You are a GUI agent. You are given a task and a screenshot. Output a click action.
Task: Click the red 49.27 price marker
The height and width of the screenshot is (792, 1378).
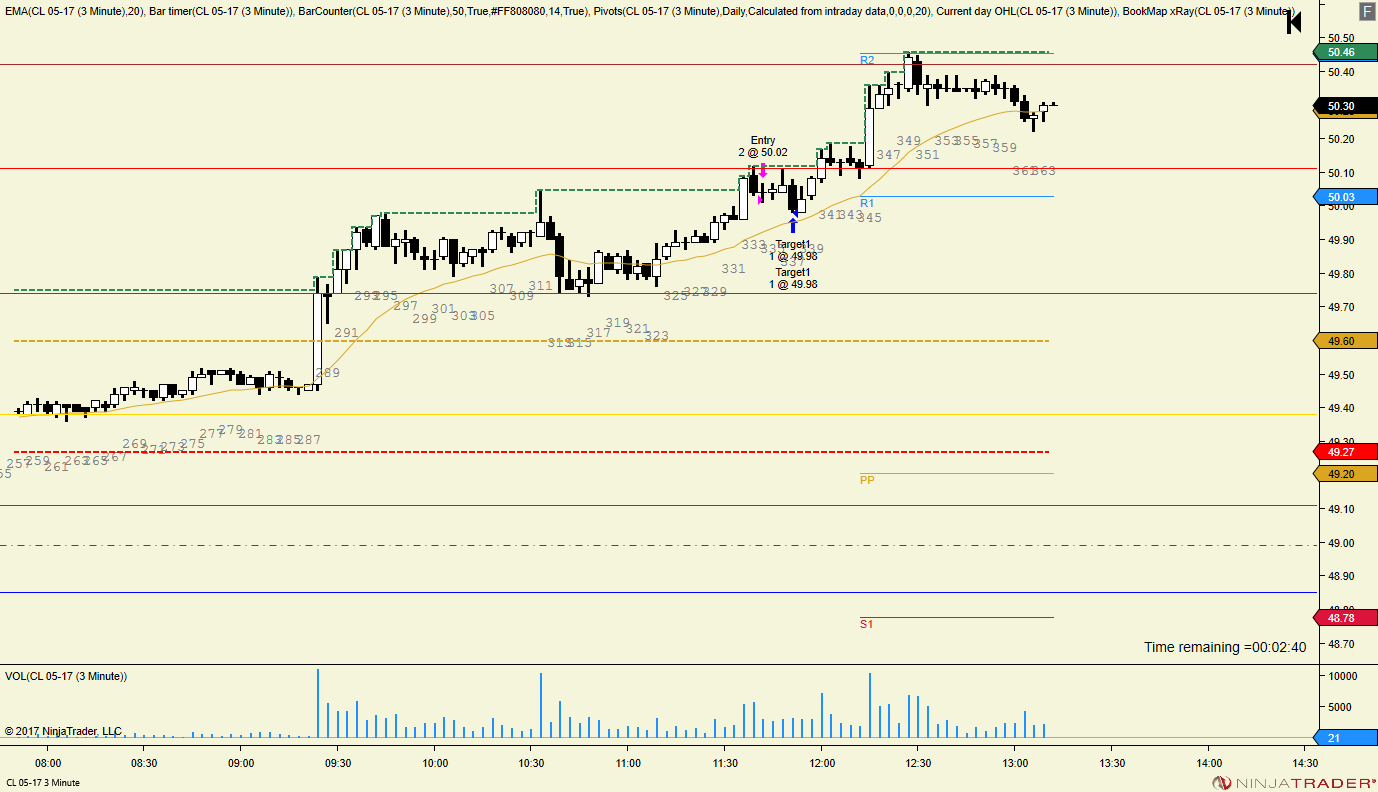[1347, 452]
